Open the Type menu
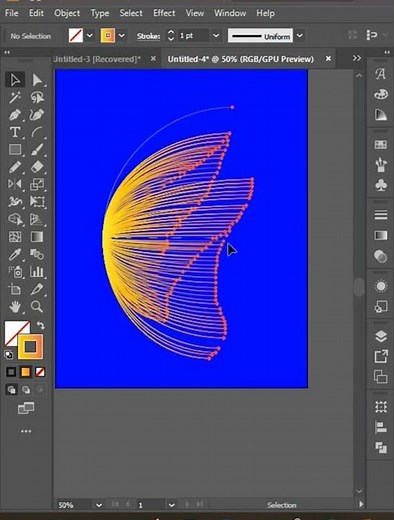394x520 pixels. tap(100, 13)
